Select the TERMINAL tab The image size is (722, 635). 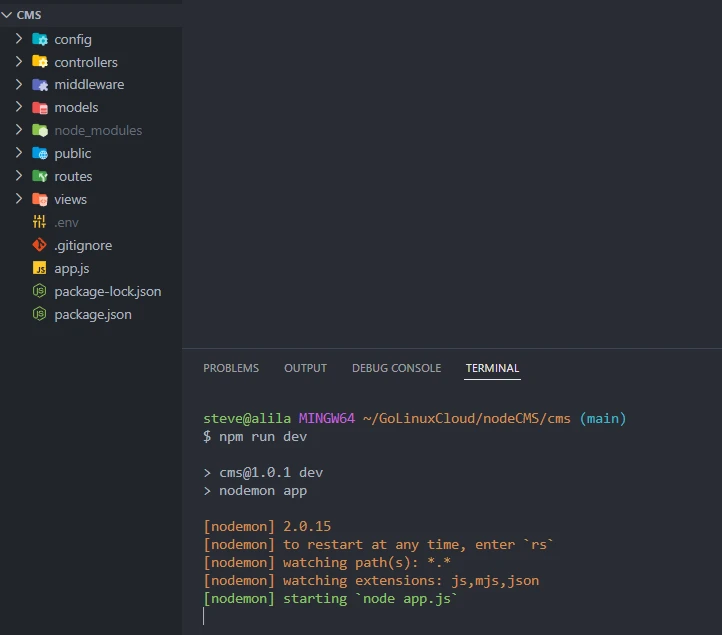tap(492, 368)
